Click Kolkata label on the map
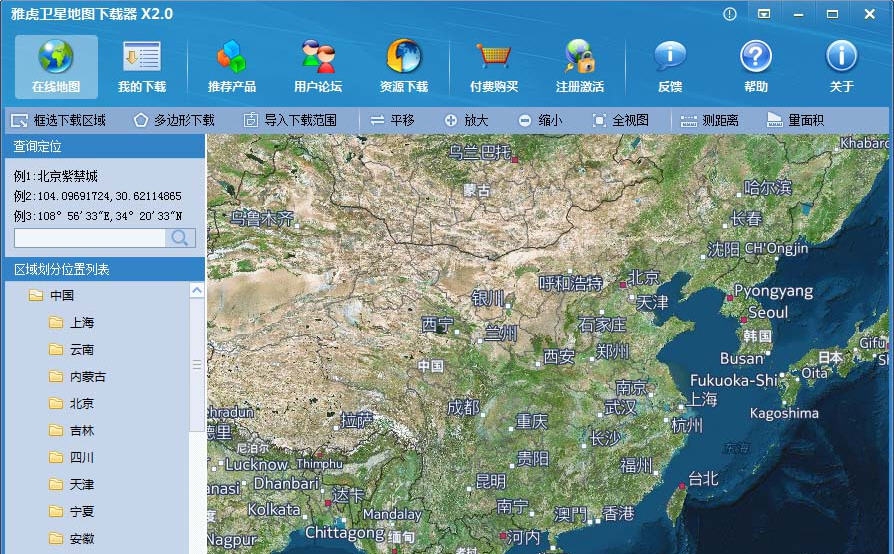894x554 pixels. click(274, 509)
